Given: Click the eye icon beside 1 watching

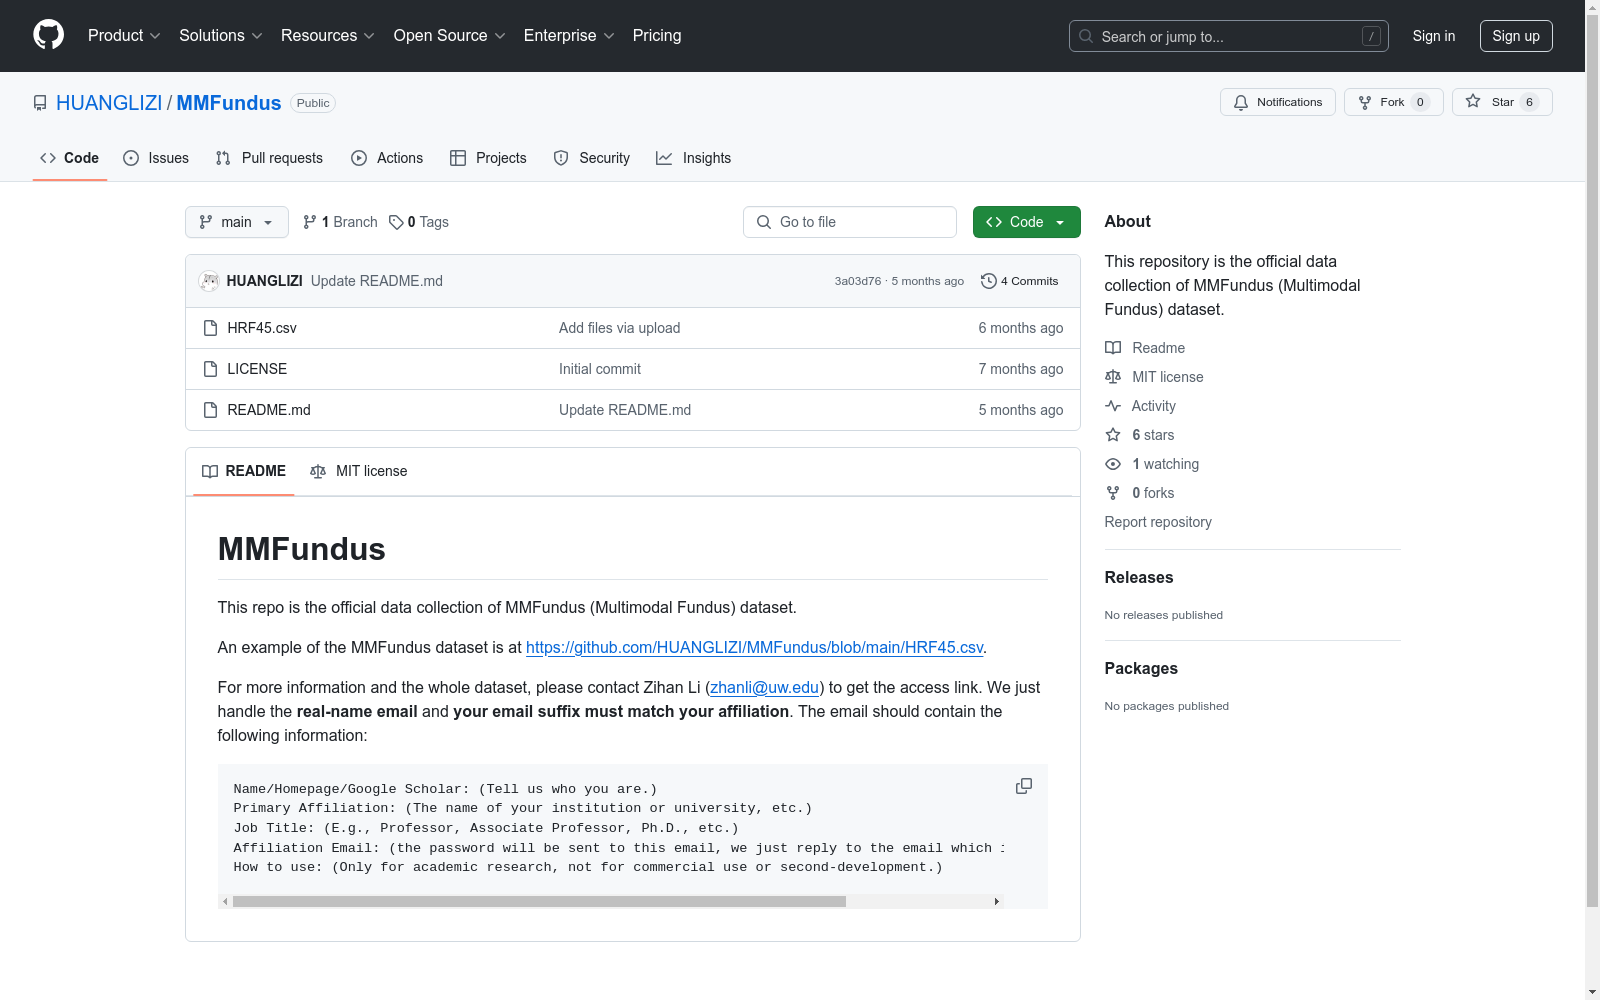Looking at the screenshot, I should tap(1113, 464).
